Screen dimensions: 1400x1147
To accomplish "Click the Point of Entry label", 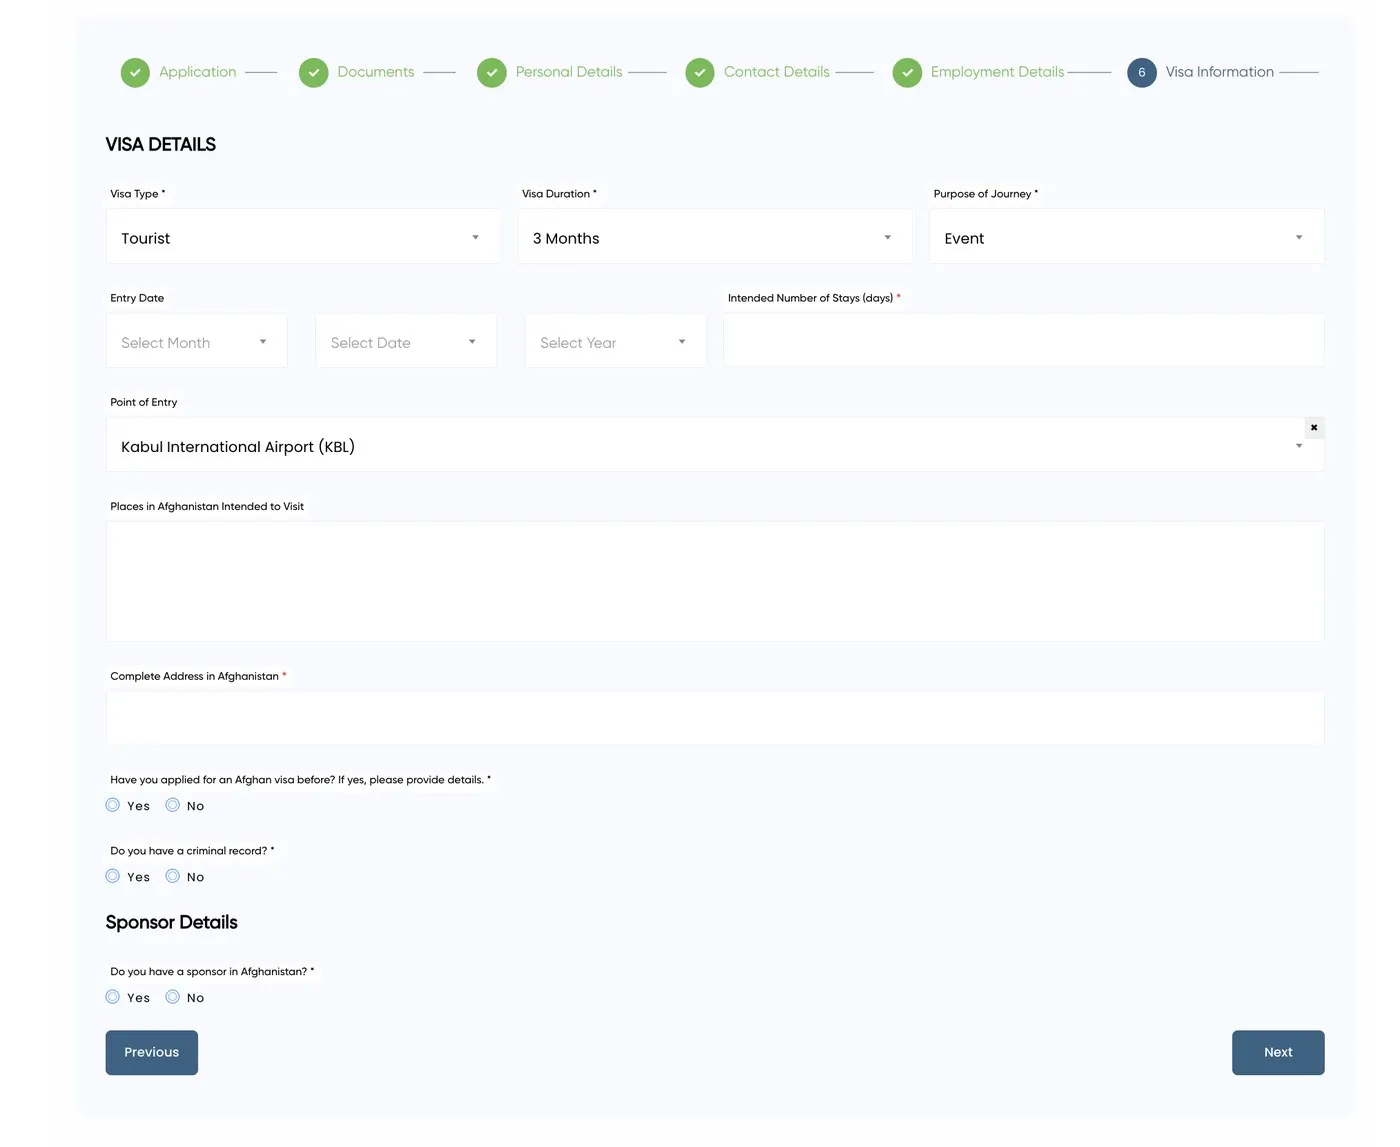I will pos(144,402).
